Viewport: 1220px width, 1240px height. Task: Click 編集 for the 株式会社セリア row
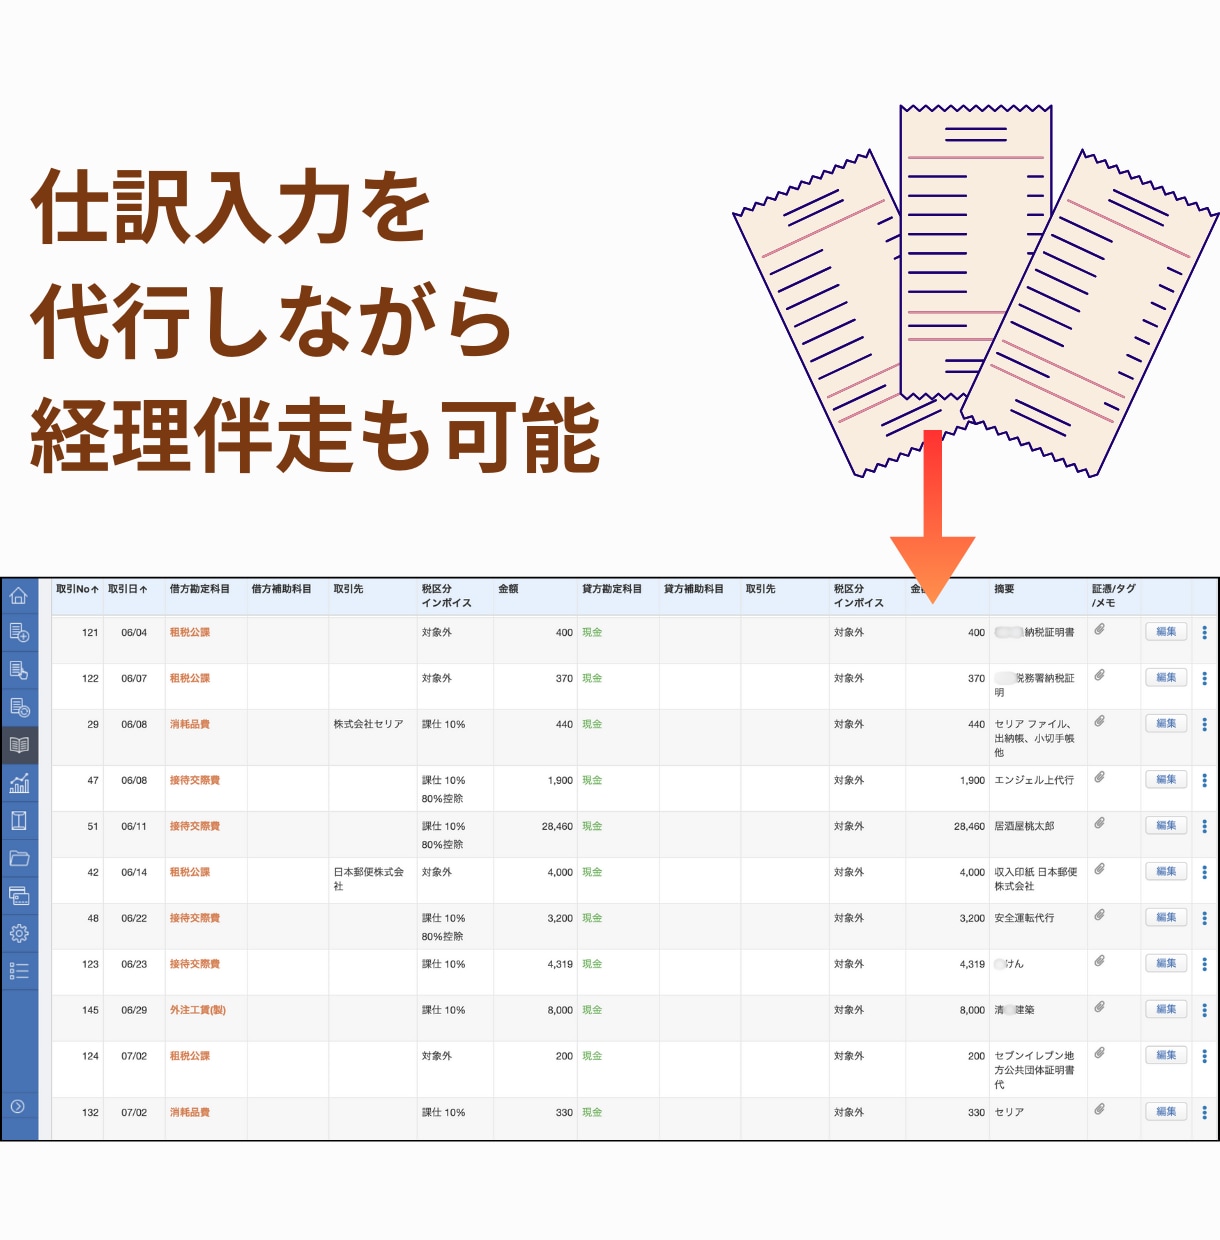(1166, 724)
